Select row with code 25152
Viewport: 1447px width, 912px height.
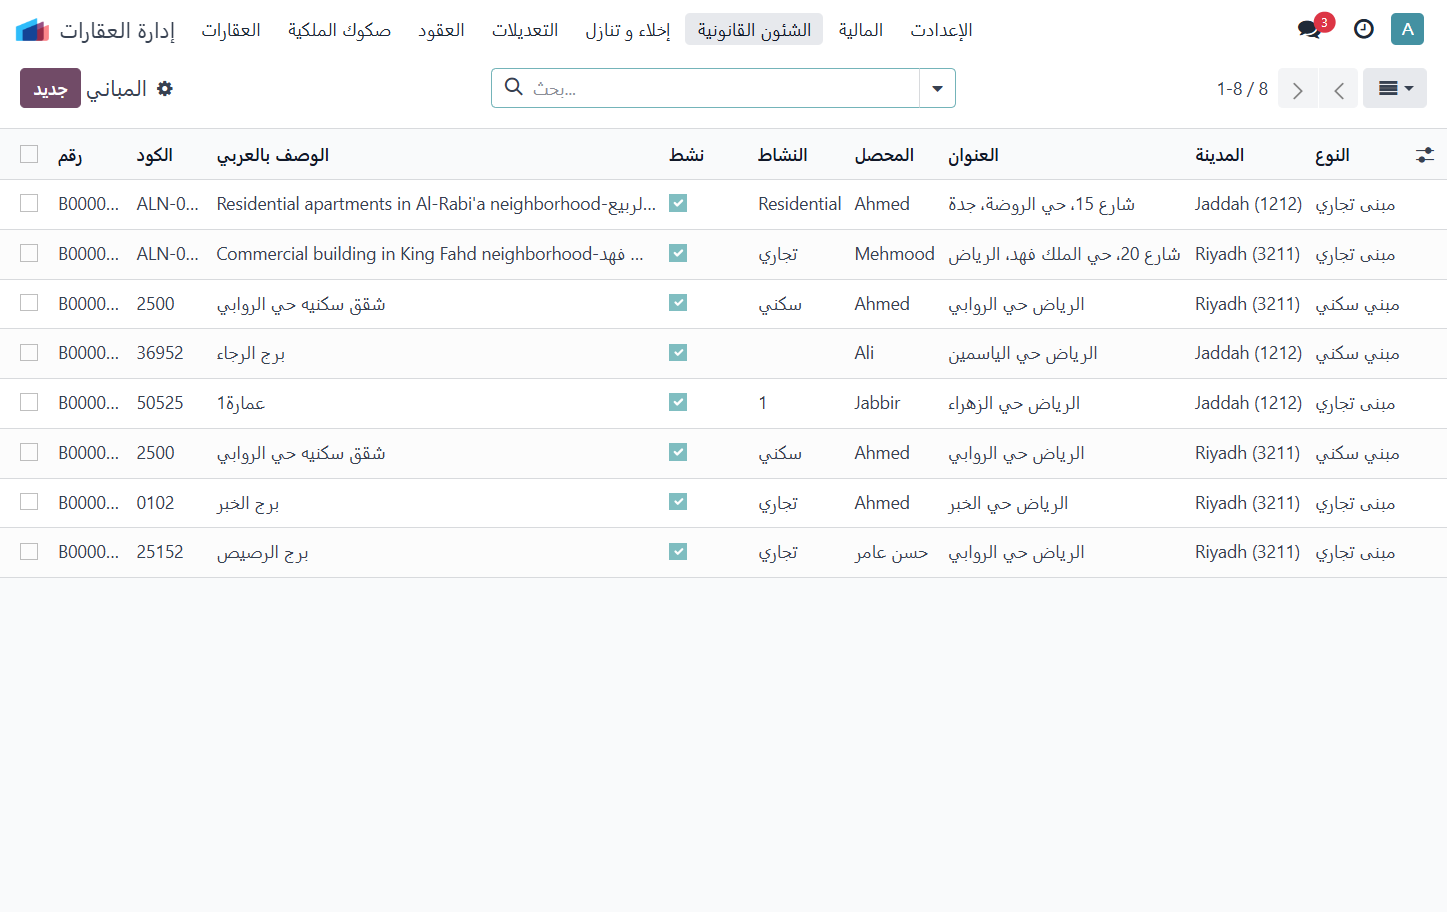coord(29,552)
